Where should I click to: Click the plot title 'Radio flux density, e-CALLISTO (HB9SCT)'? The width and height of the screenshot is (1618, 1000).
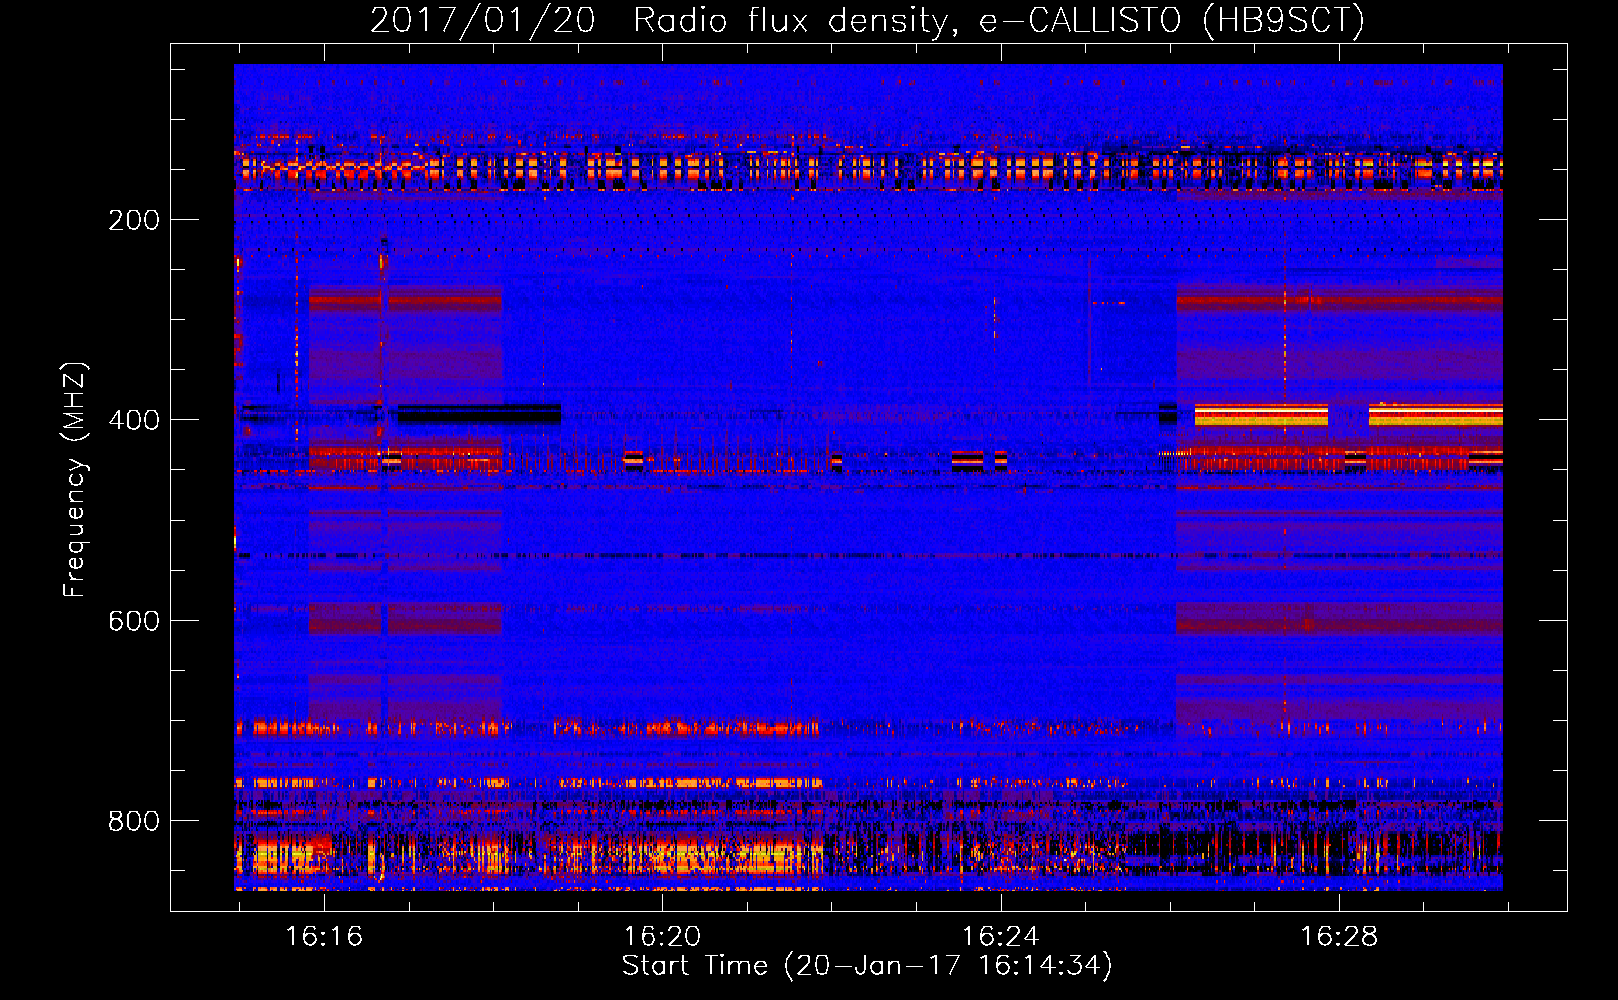[999, 21]
